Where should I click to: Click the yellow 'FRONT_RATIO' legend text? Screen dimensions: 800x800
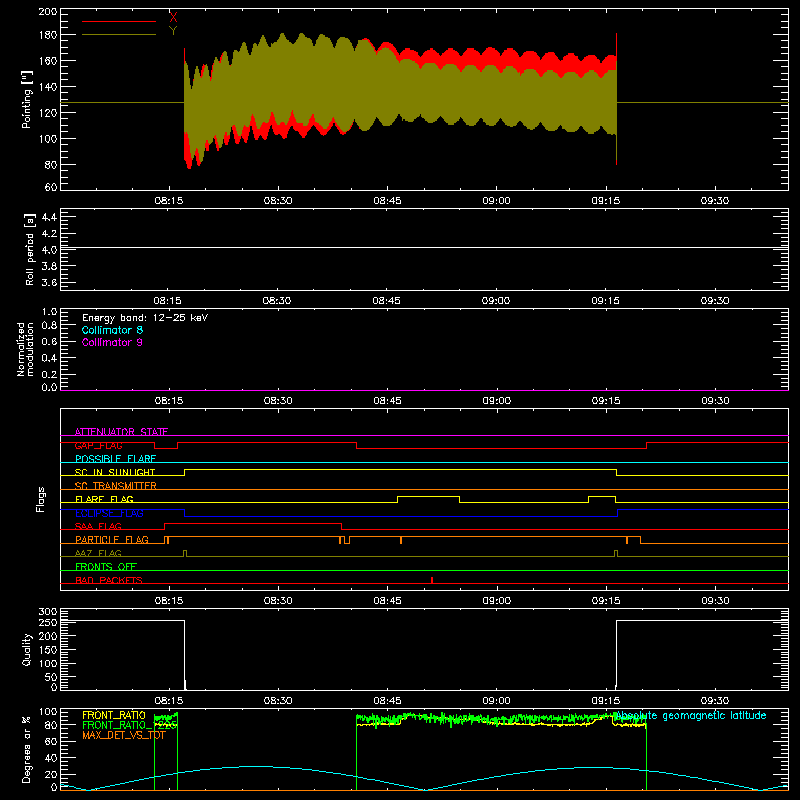(x=114, y=716)
